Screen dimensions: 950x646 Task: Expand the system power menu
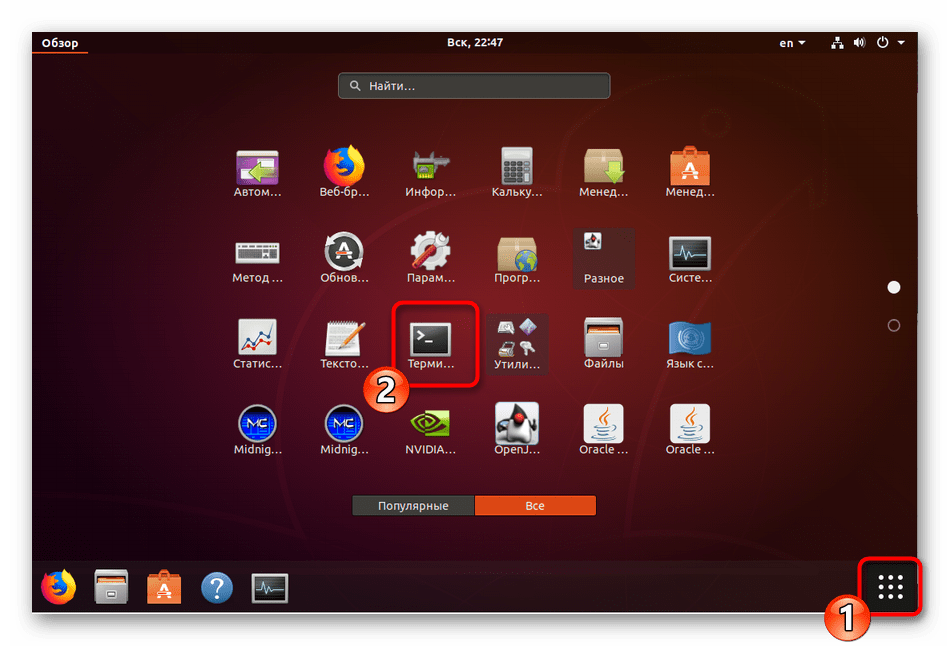(890, 43)
